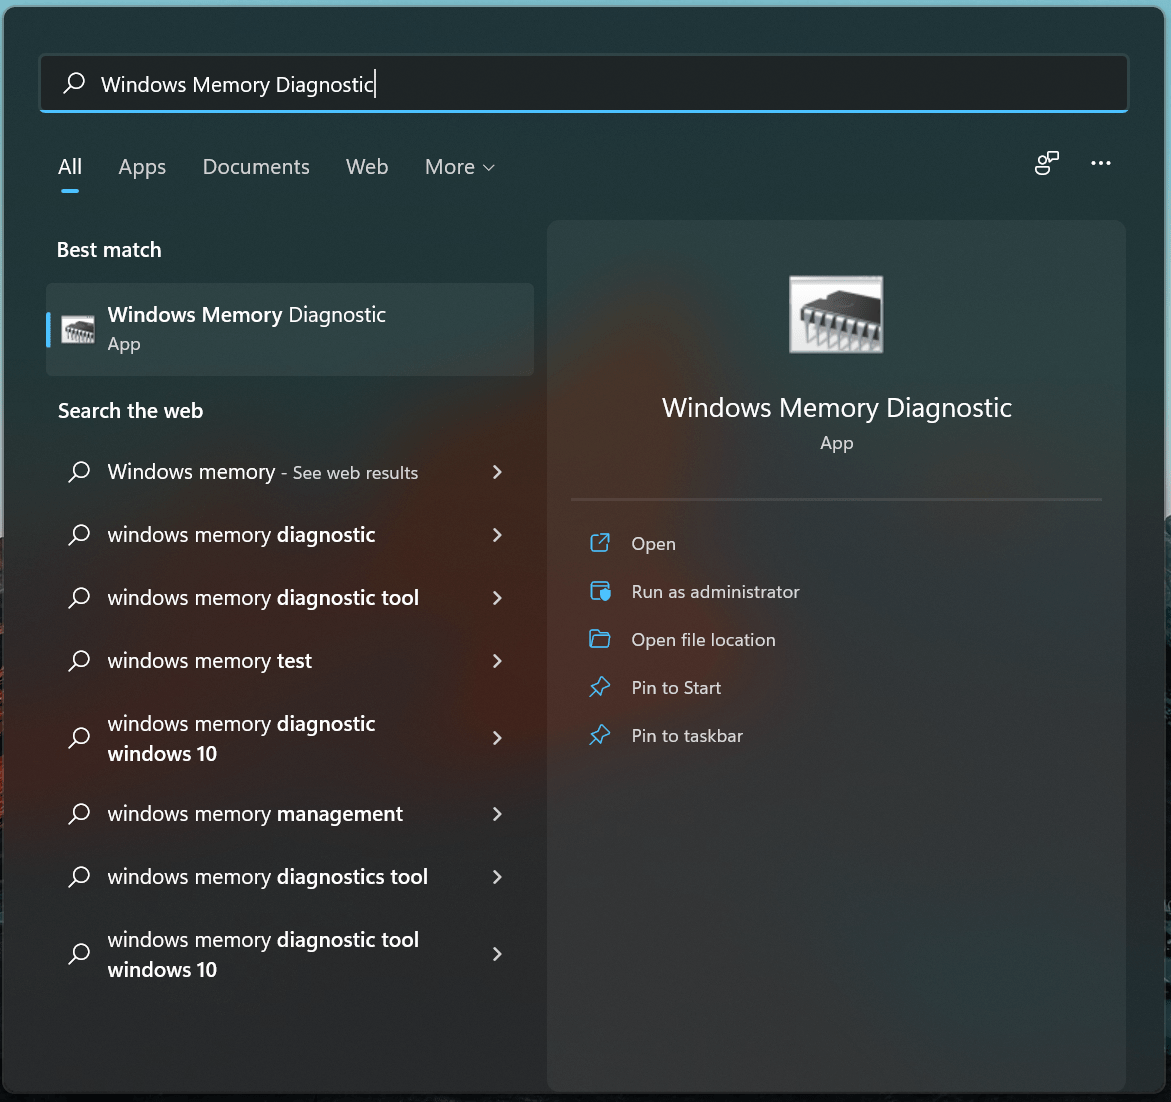Click the Pin to taskbar pin icon
Screen dimensions: 1171x1102
[x=600, y=735]
